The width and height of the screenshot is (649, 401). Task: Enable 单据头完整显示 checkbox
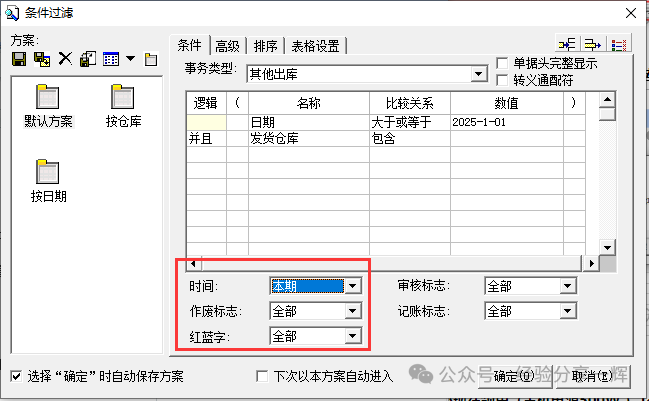[x=503, y=63]
